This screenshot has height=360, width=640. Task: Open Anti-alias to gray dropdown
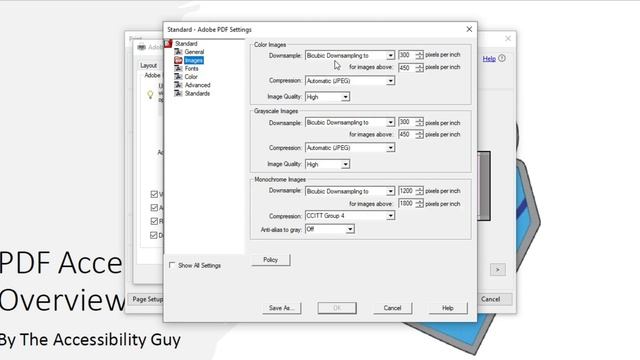click(330, 229)
